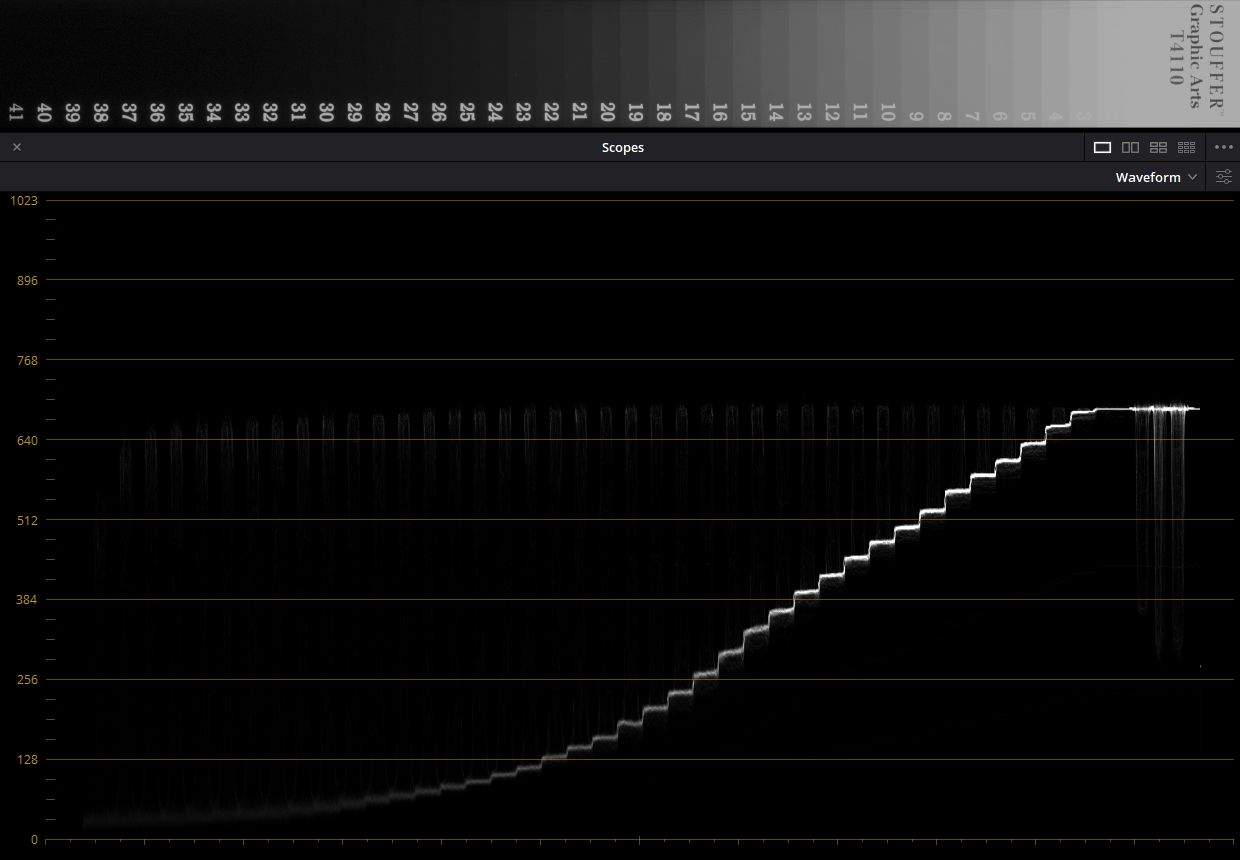Image resolution: width=1240 pixels, height=860 pixels.
Task: Switch scopes to nine-up view layout
Action: pyautogui.click(x=1186, y=147)
